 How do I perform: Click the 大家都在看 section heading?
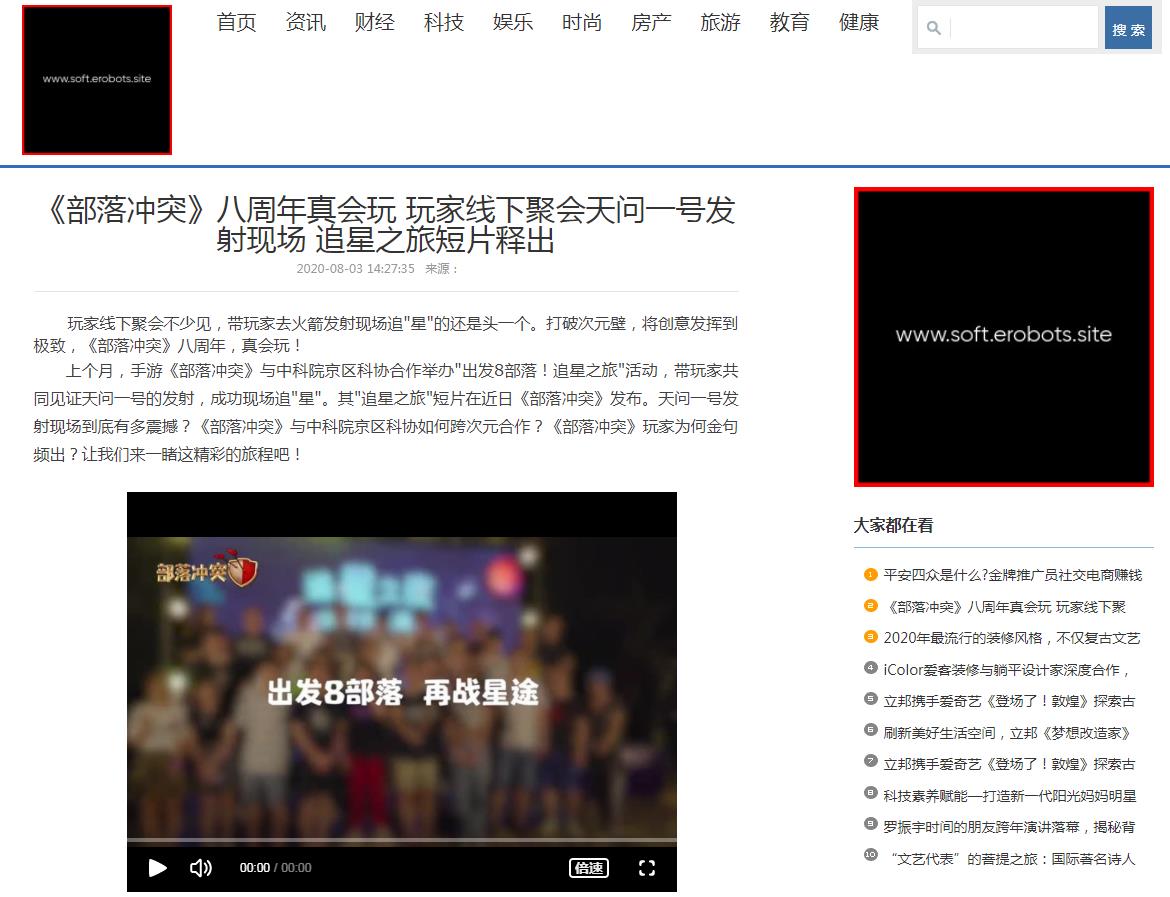tap(893, 525)
